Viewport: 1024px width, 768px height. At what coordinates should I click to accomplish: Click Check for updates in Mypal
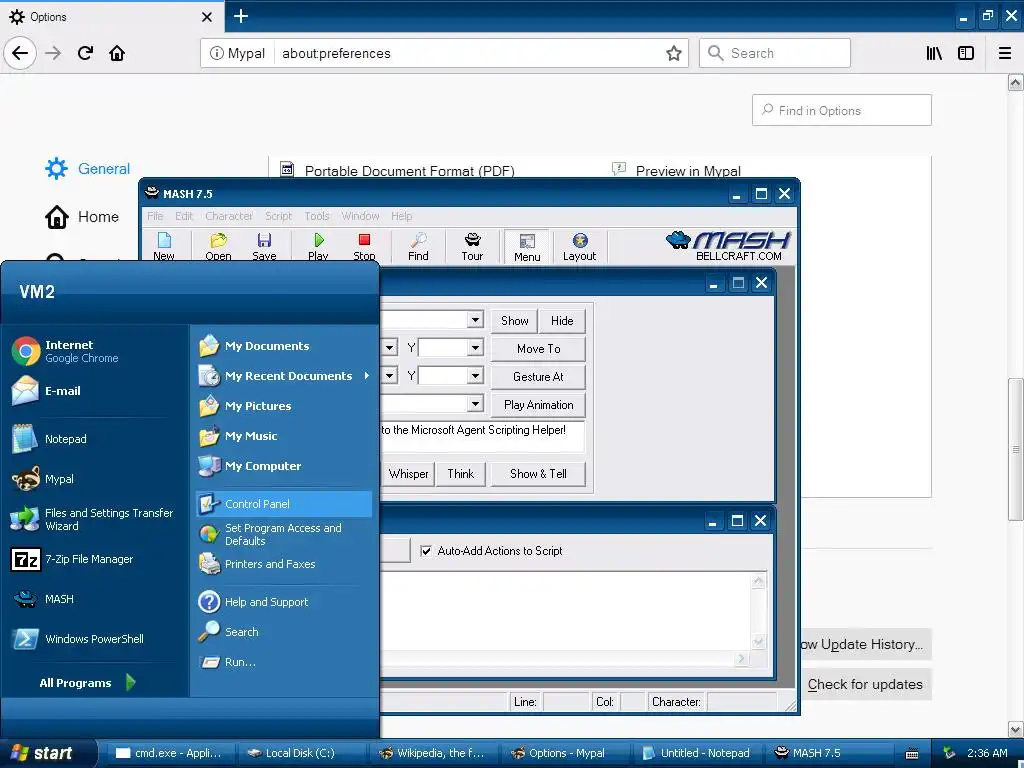coord(865,684)
